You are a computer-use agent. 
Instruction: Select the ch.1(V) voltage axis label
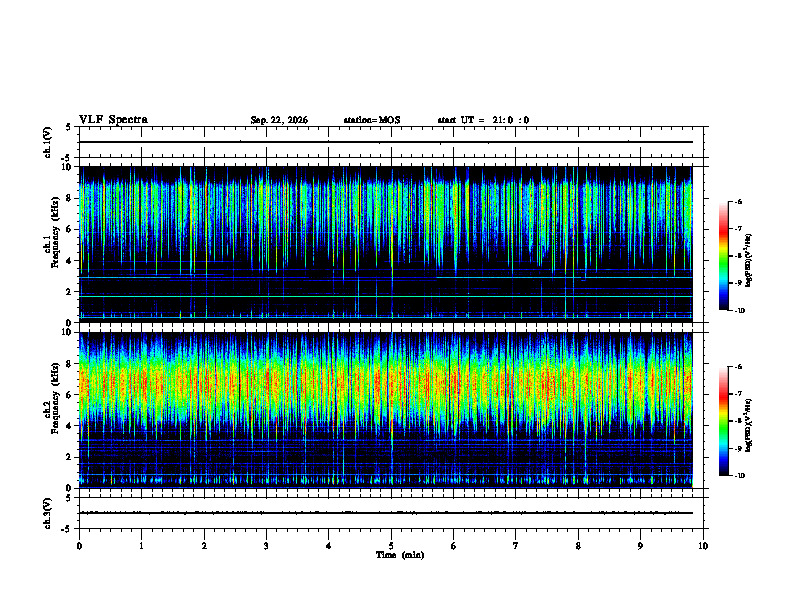[x=48, y=142]
